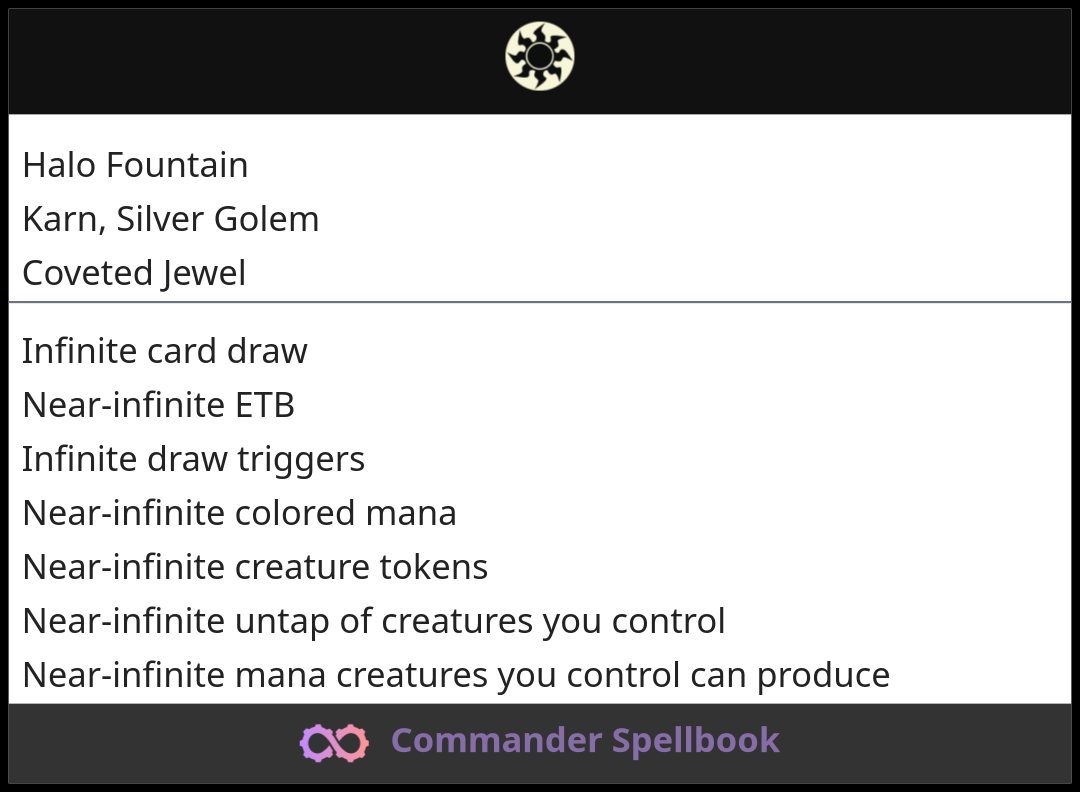
Task: Click the divider line under Coveted Jewel
Action: (540, 301)
